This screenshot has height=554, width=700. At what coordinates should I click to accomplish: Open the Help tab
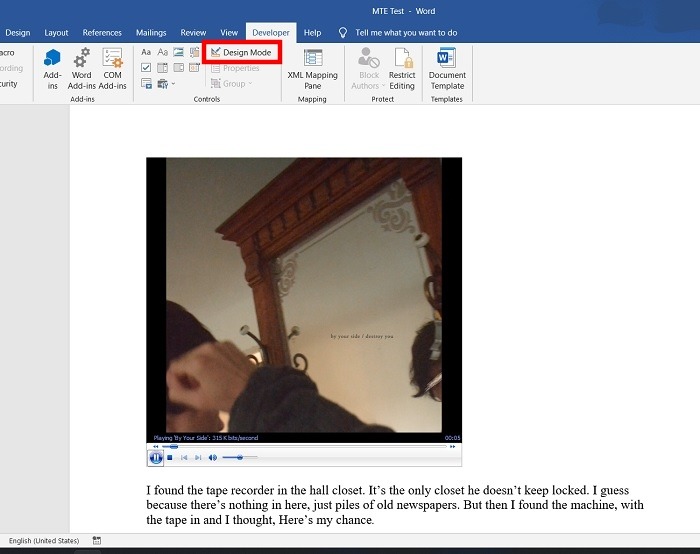312,33
